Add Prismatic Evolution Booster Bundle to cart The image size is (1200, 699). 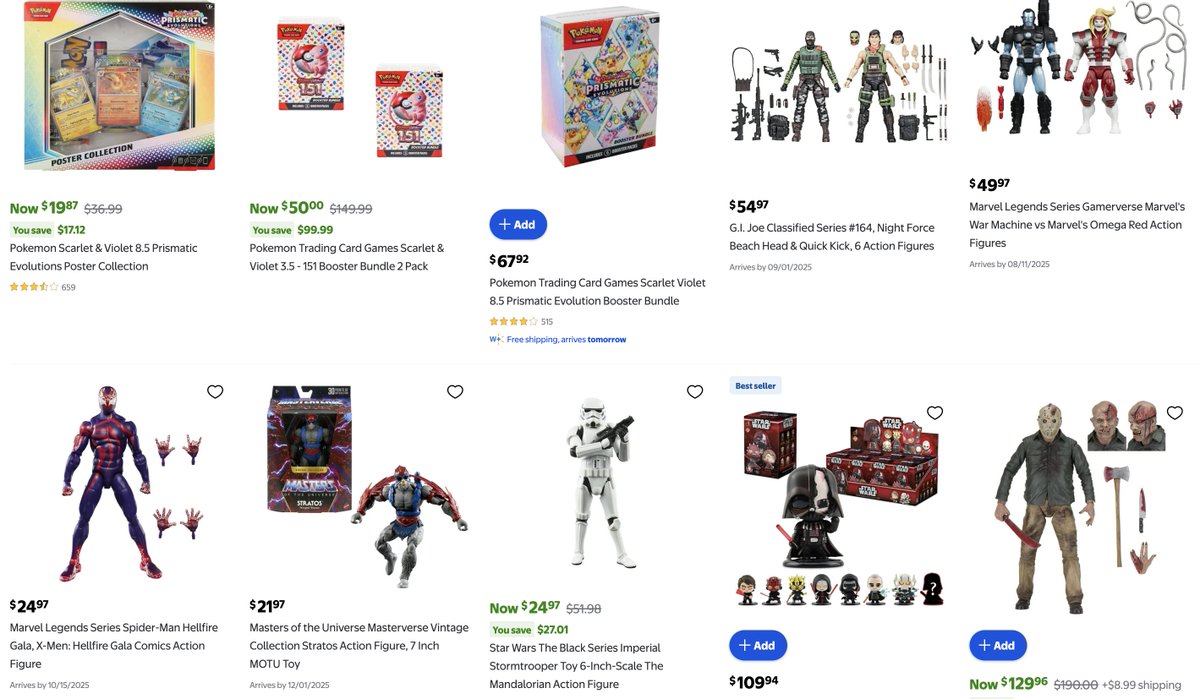coord(518,225)
